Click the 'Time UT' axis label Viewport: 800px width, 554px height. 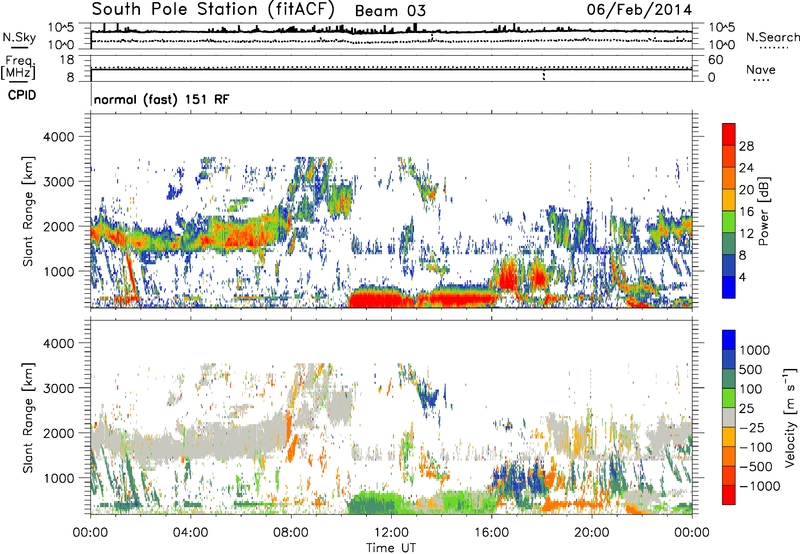click(x=391, y=548)
